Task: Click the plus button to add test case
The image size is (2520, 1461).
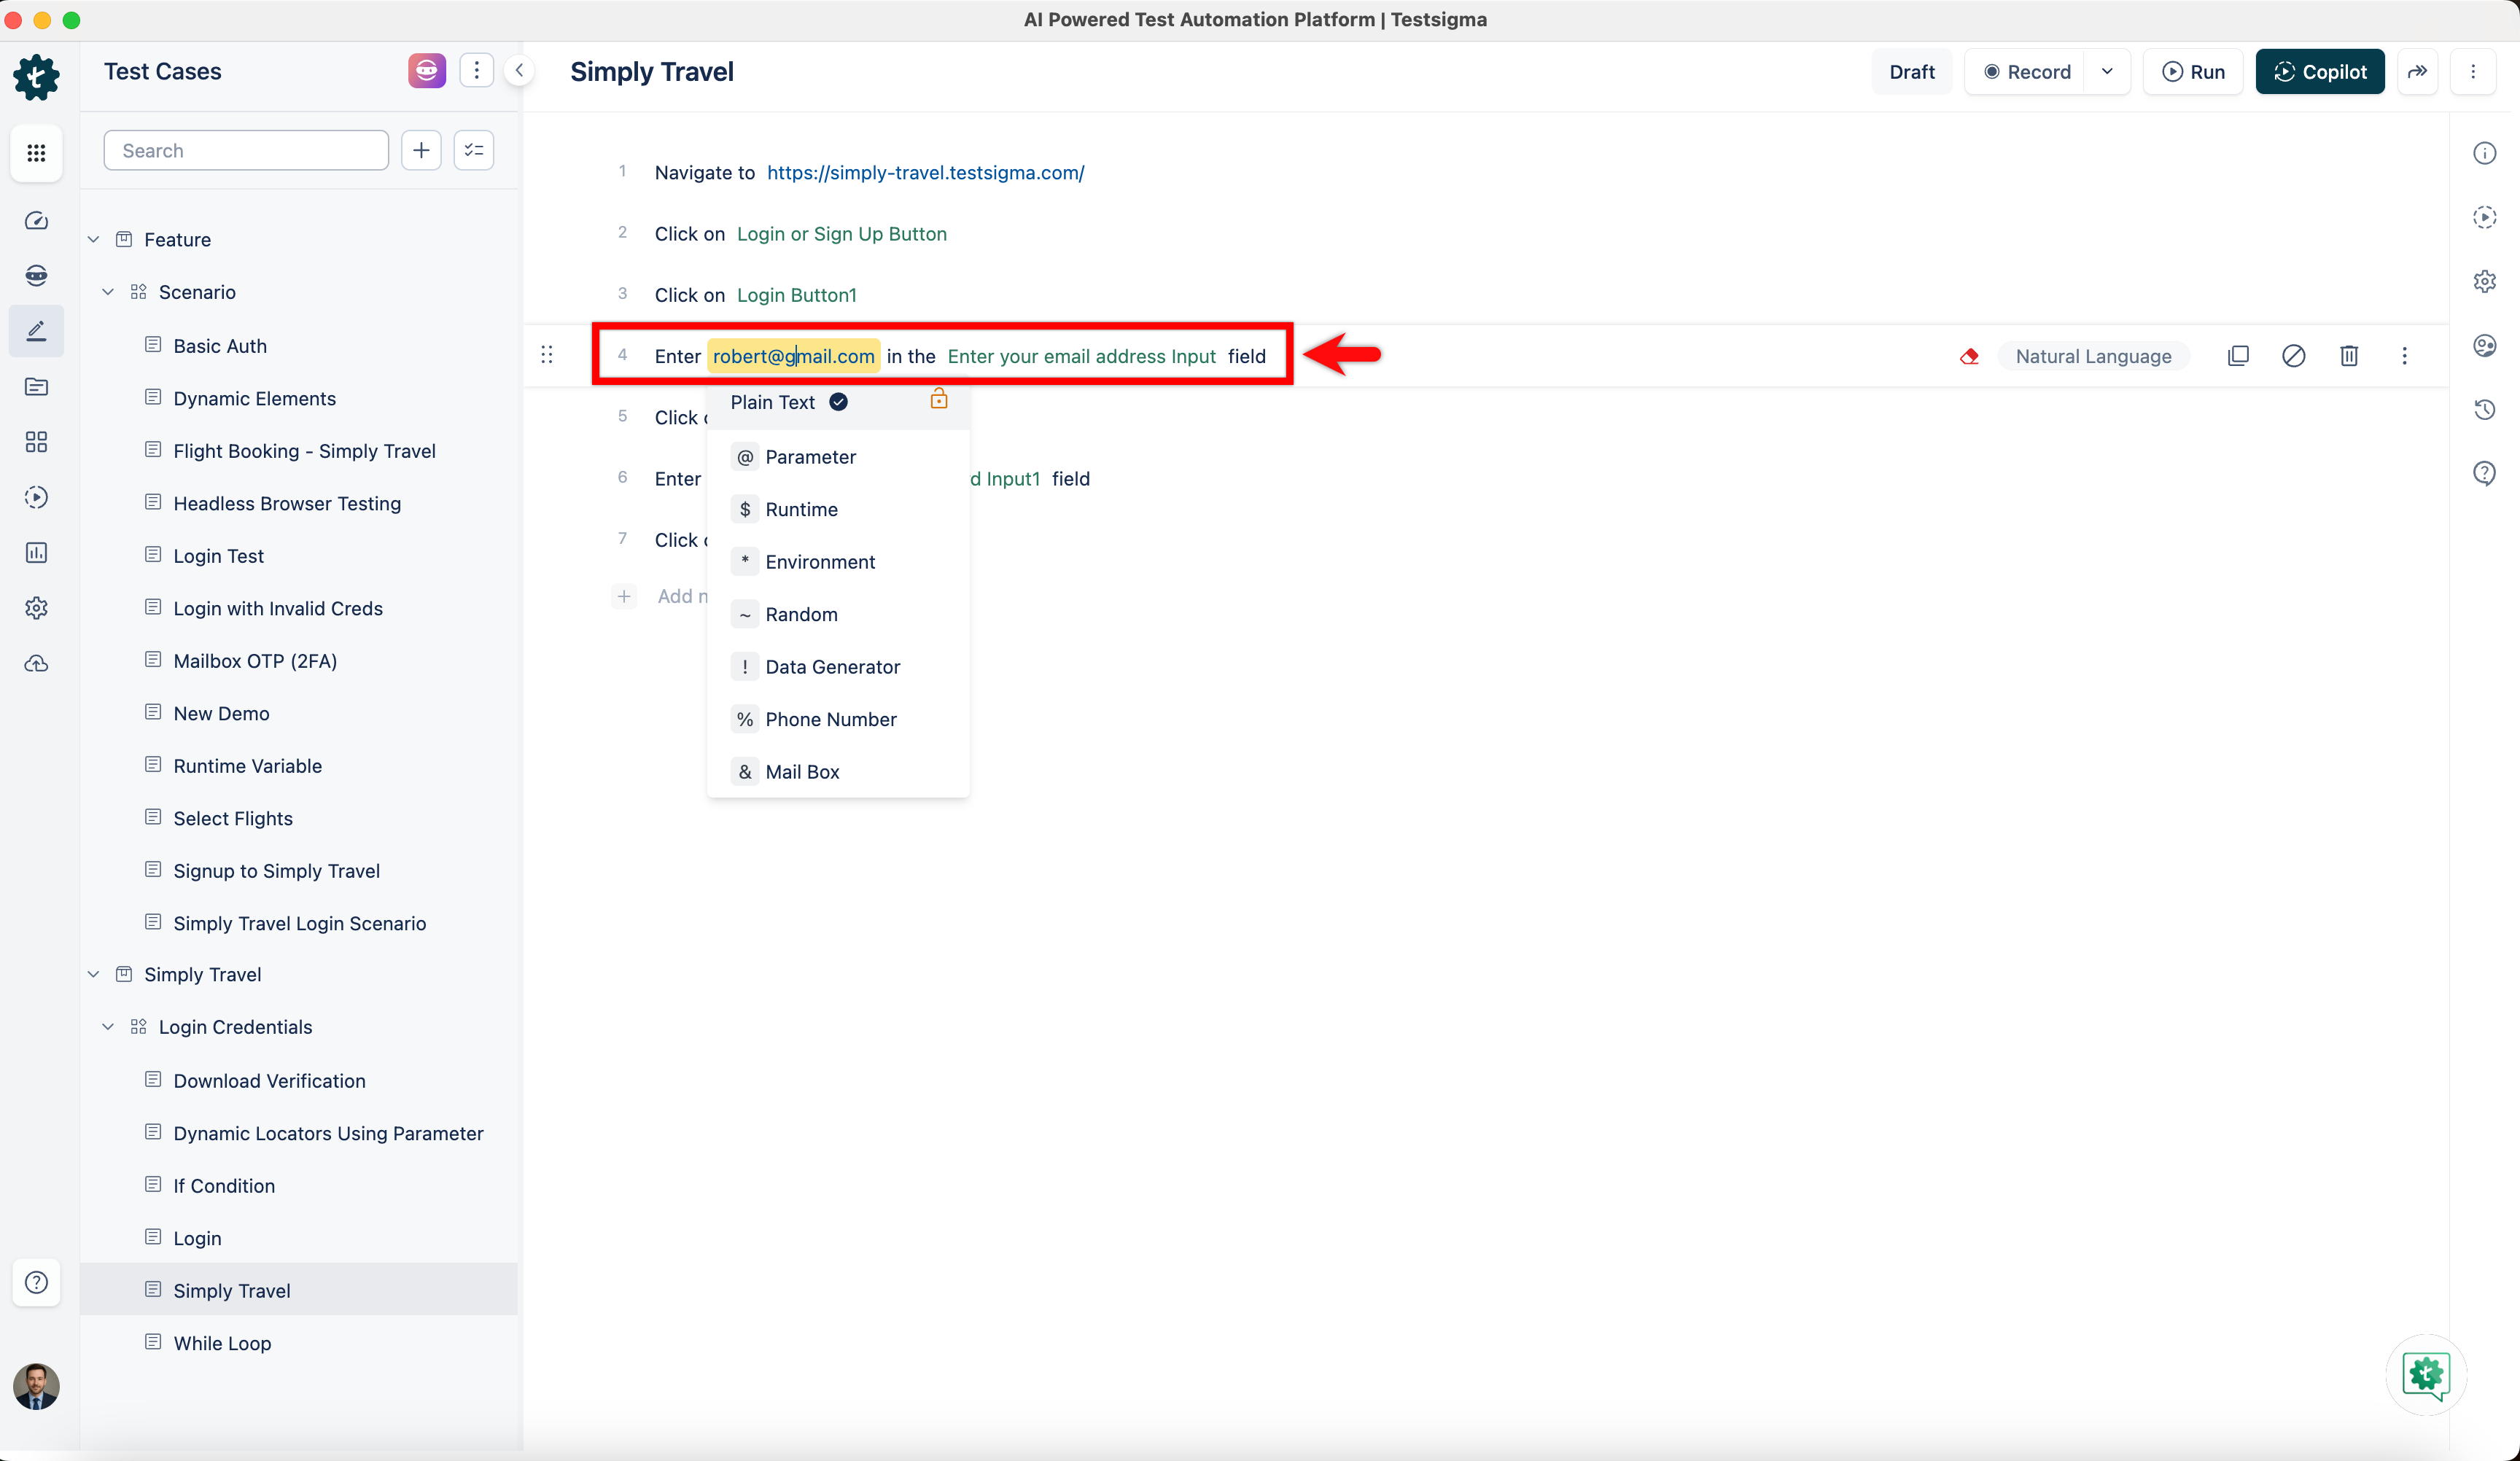Action: 421,150
